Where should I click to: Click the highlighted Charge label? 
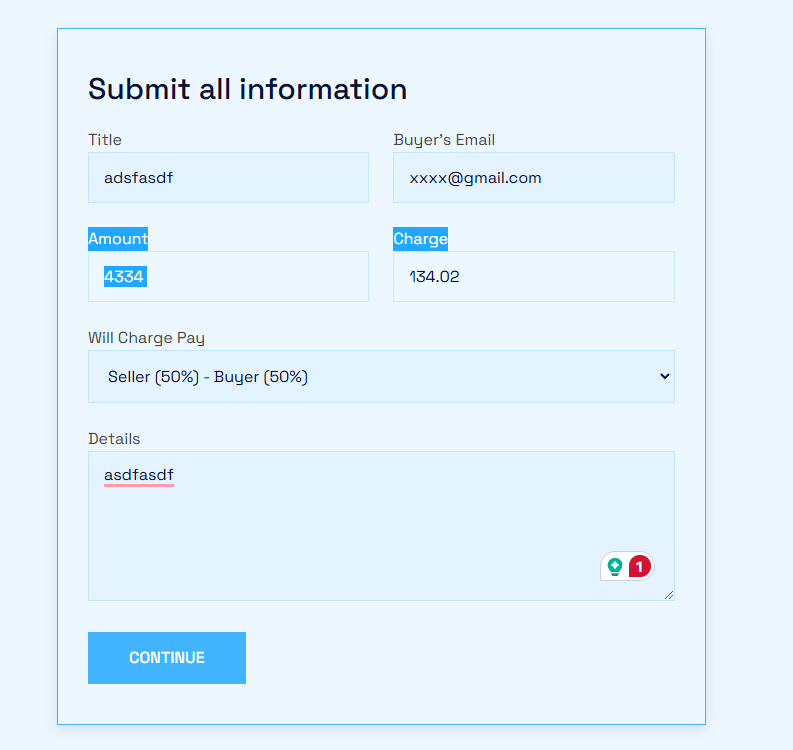tap(420, 239)
